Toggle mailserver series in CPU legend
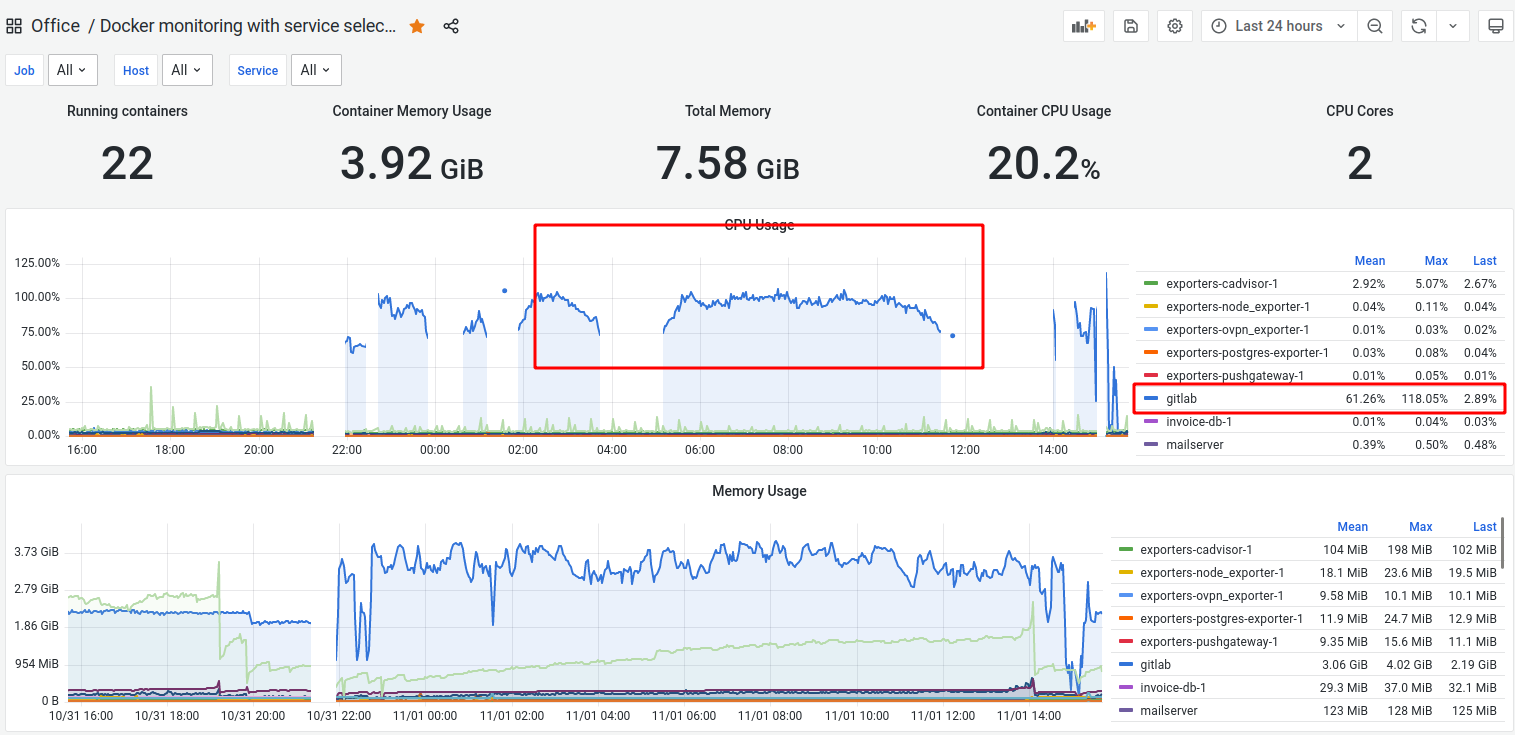This screenshot has width=1515, height=735. (1194, 444)
